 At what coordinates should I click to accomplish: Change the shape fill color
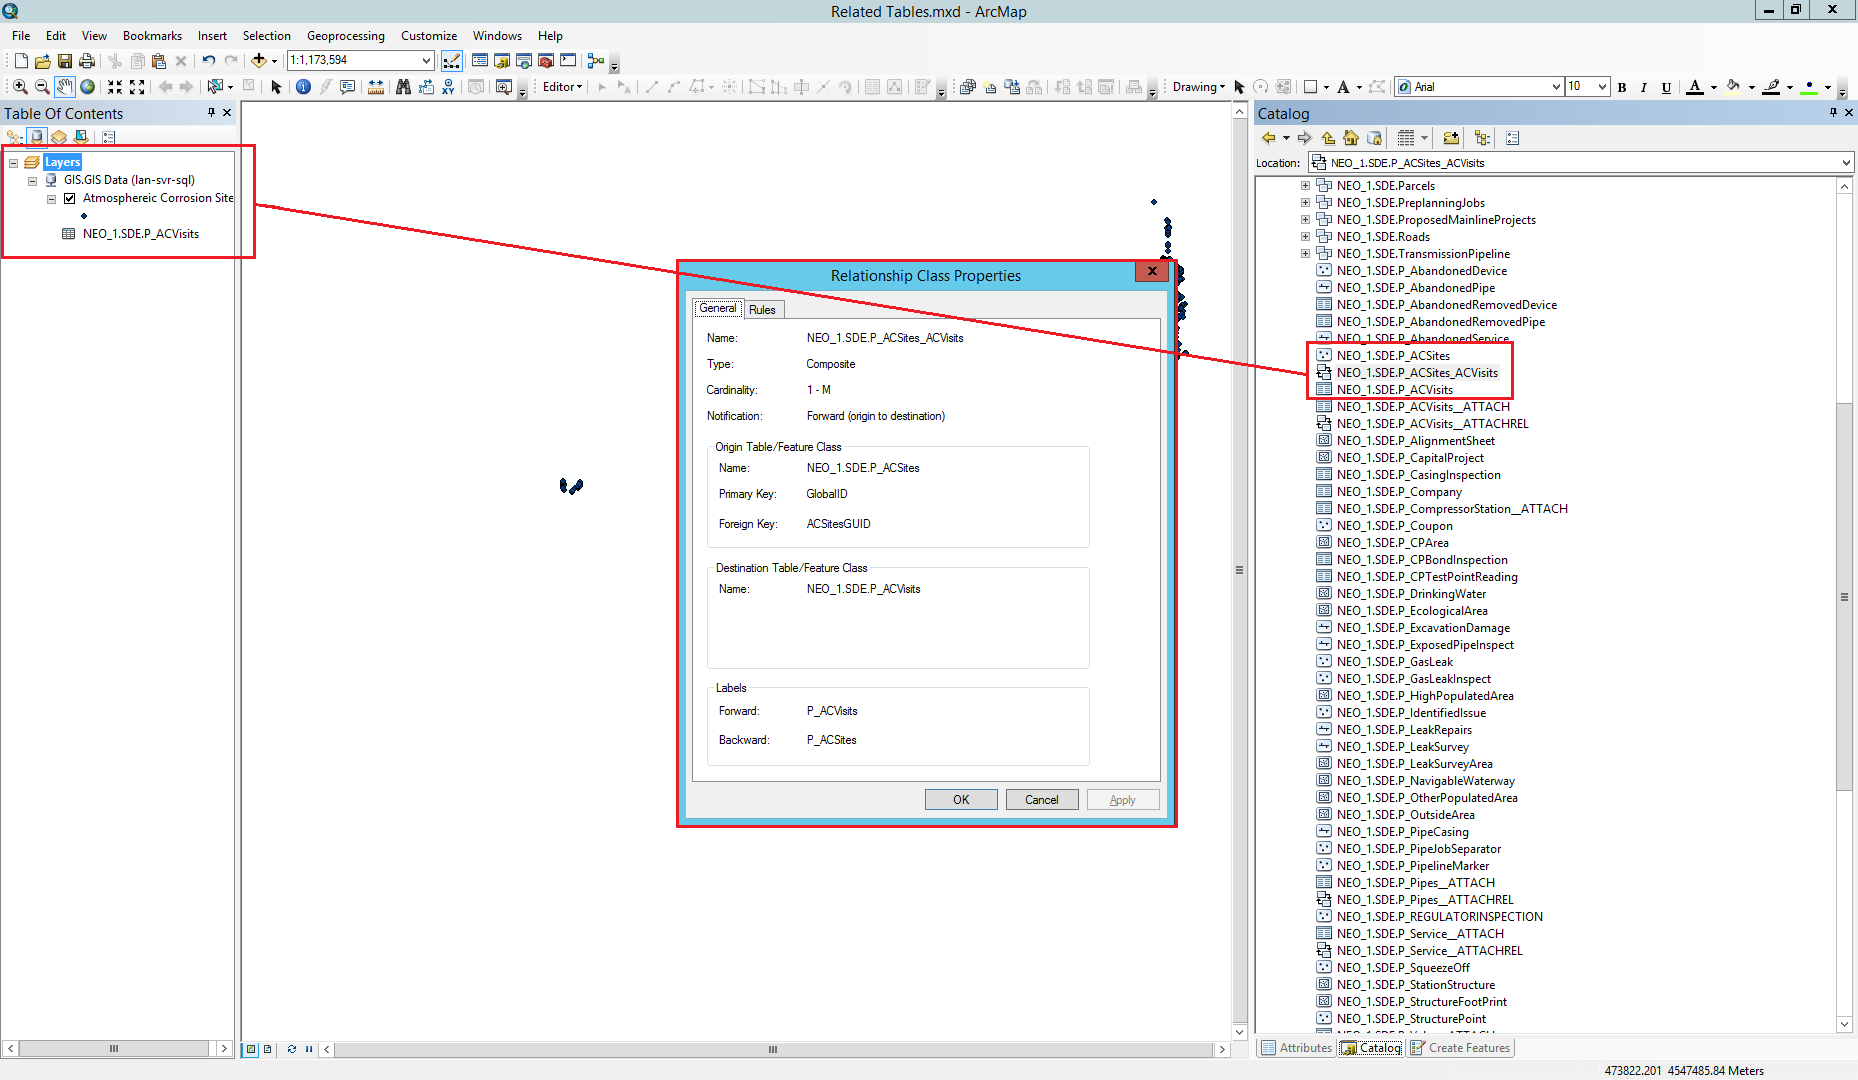coord(1733,87)
